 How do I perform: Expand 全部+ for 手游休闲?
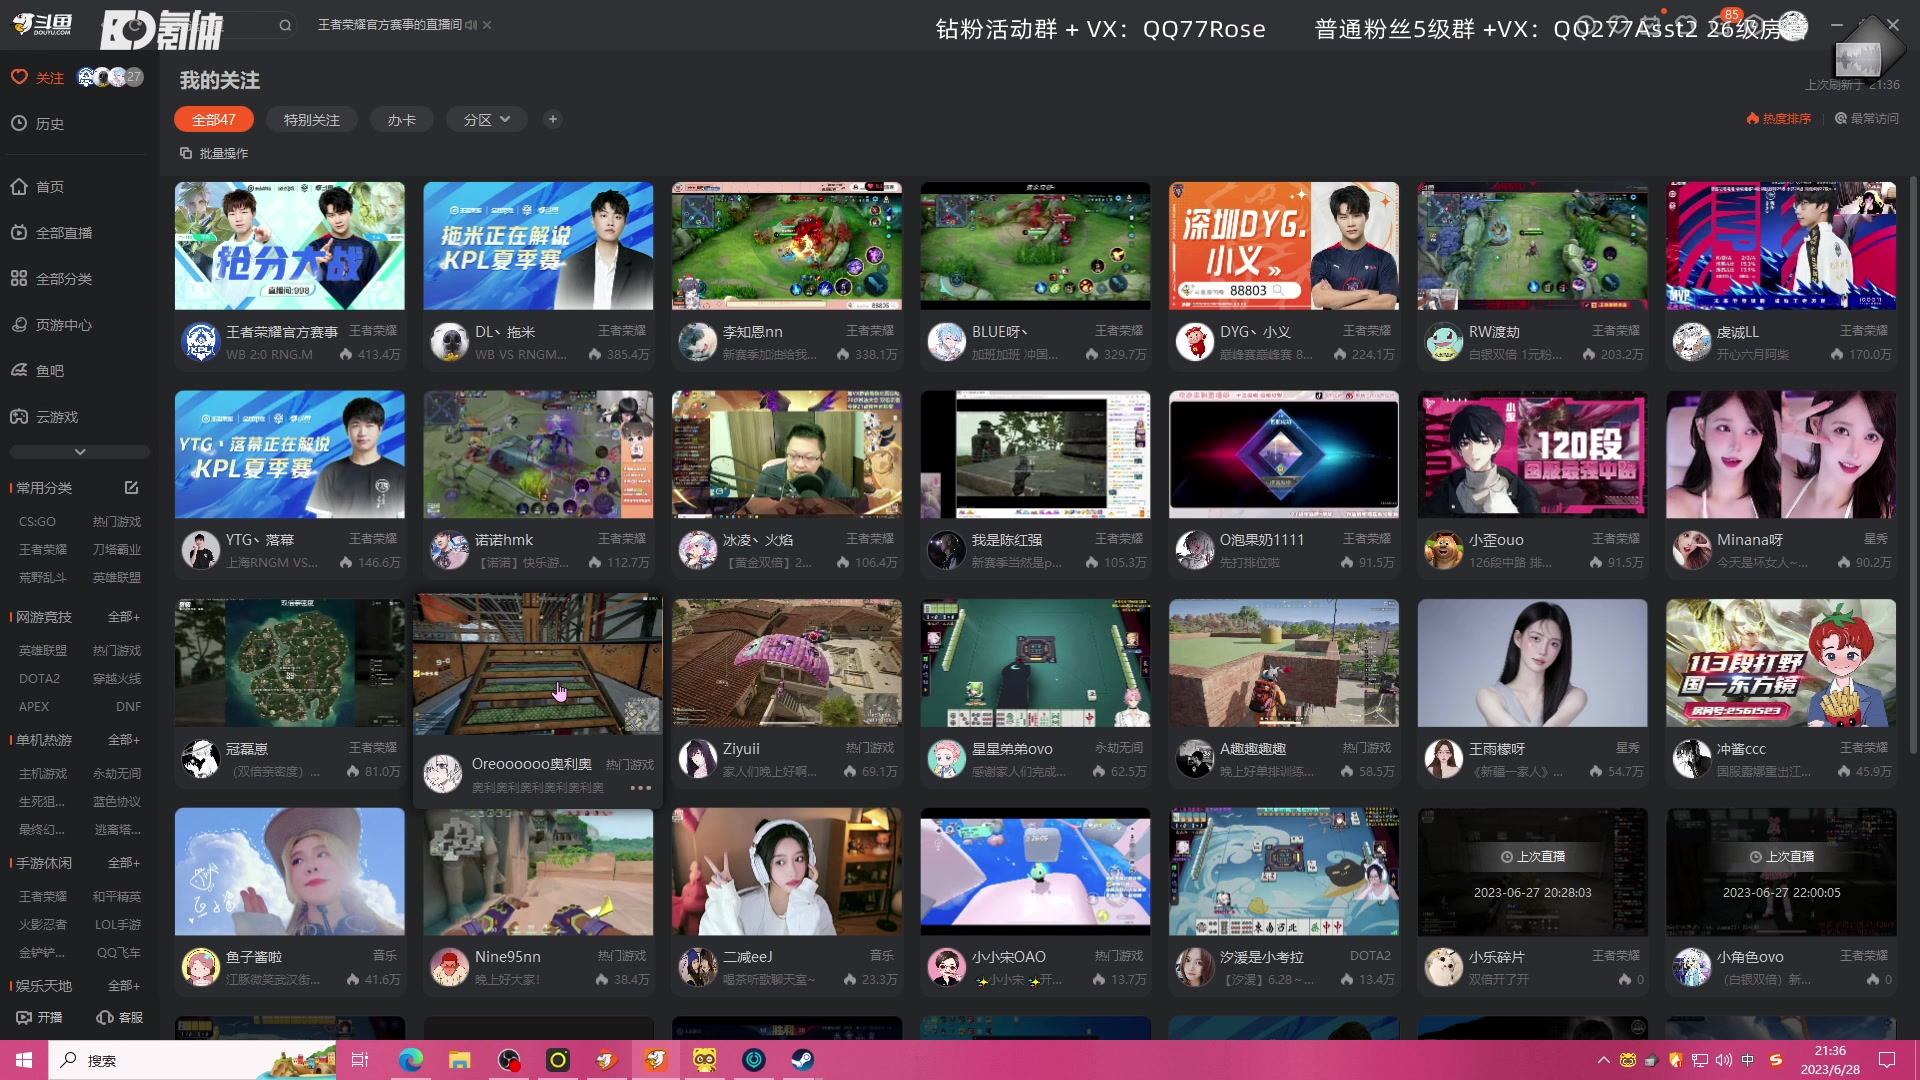pos(123,863)
